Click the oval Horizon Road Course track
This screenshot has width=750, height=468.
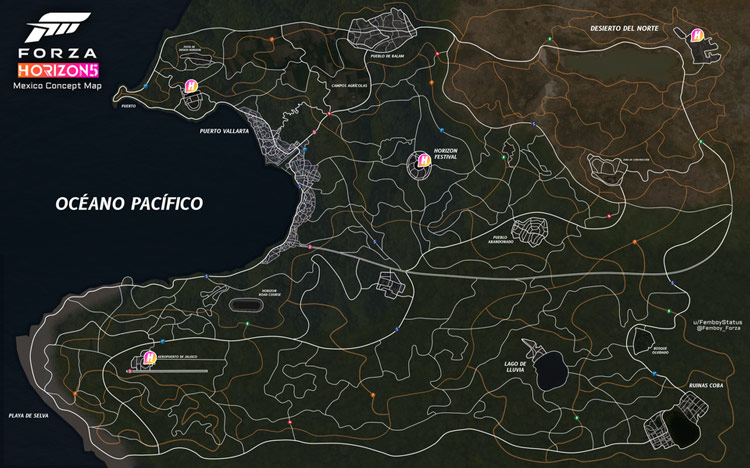pyautogui.click(x=245, y=305)
